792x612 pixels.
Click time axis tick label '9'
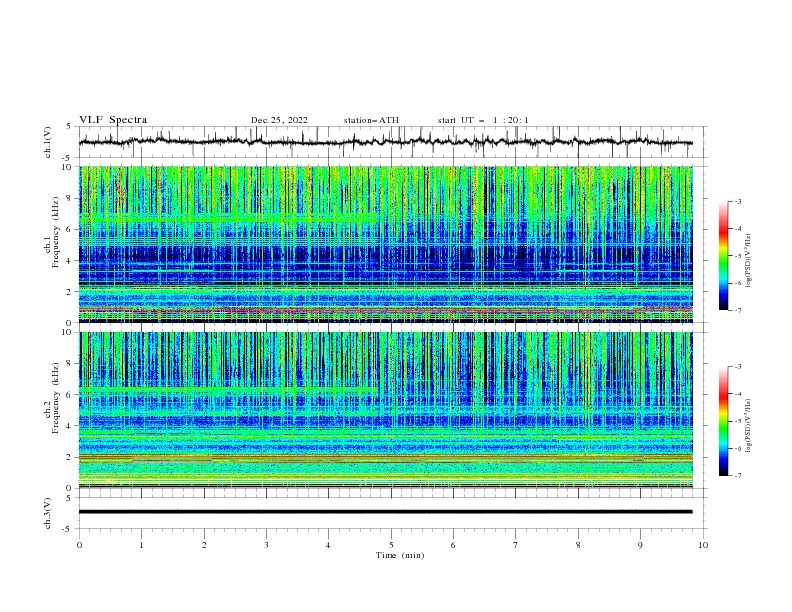tap(640, 545)
